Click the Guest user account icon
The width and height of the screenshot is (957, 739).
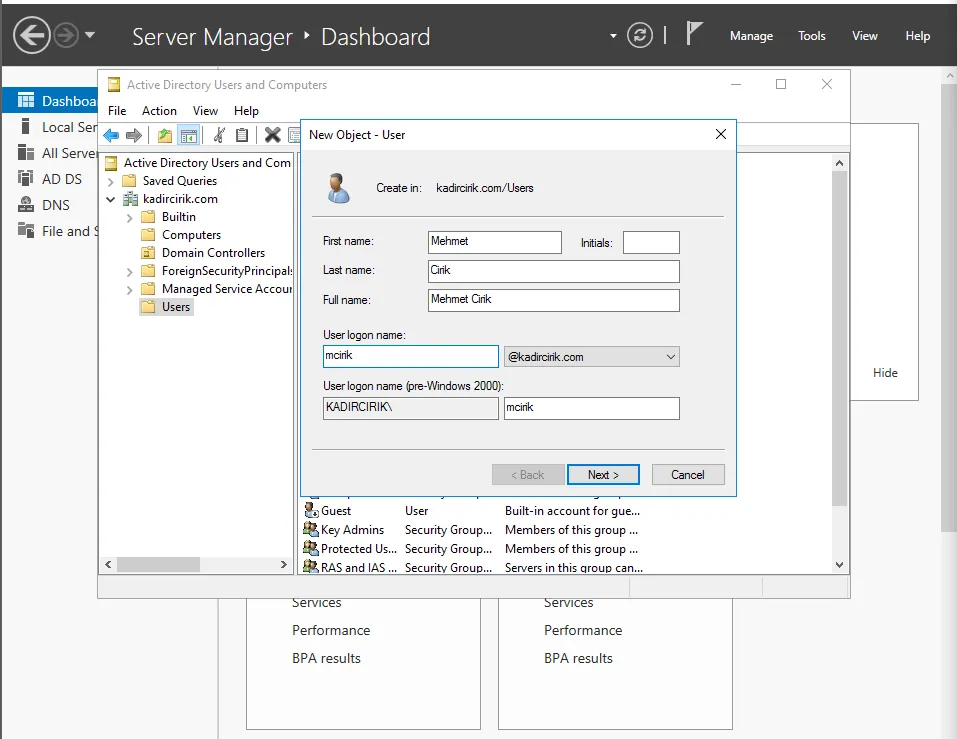[311, 510]
